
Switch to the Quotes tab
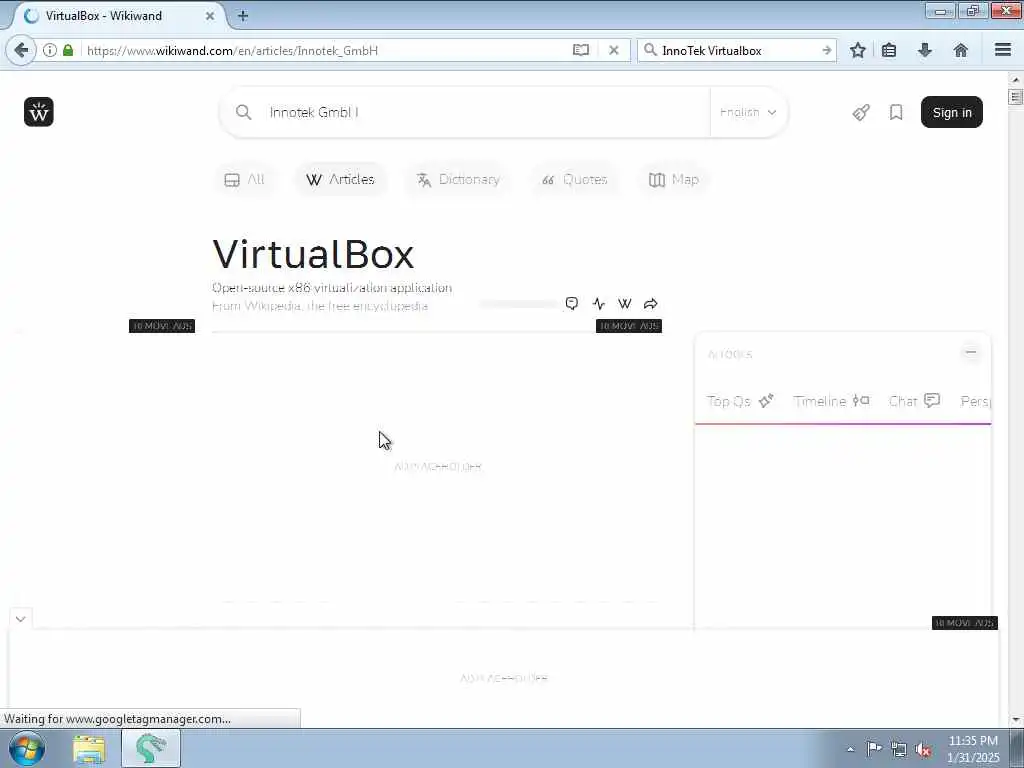(575, 180)
